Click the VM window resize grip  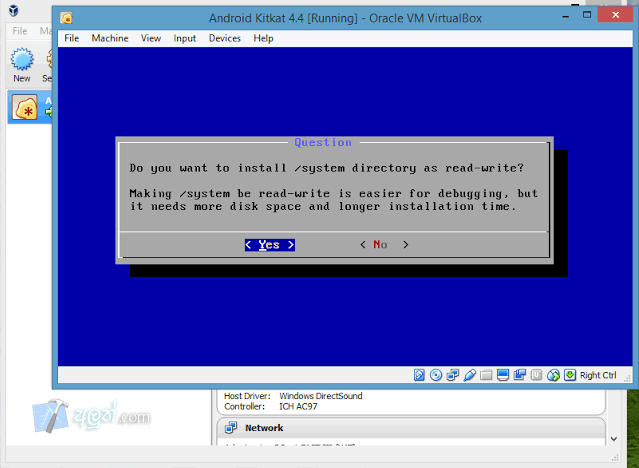pos(628,378)
